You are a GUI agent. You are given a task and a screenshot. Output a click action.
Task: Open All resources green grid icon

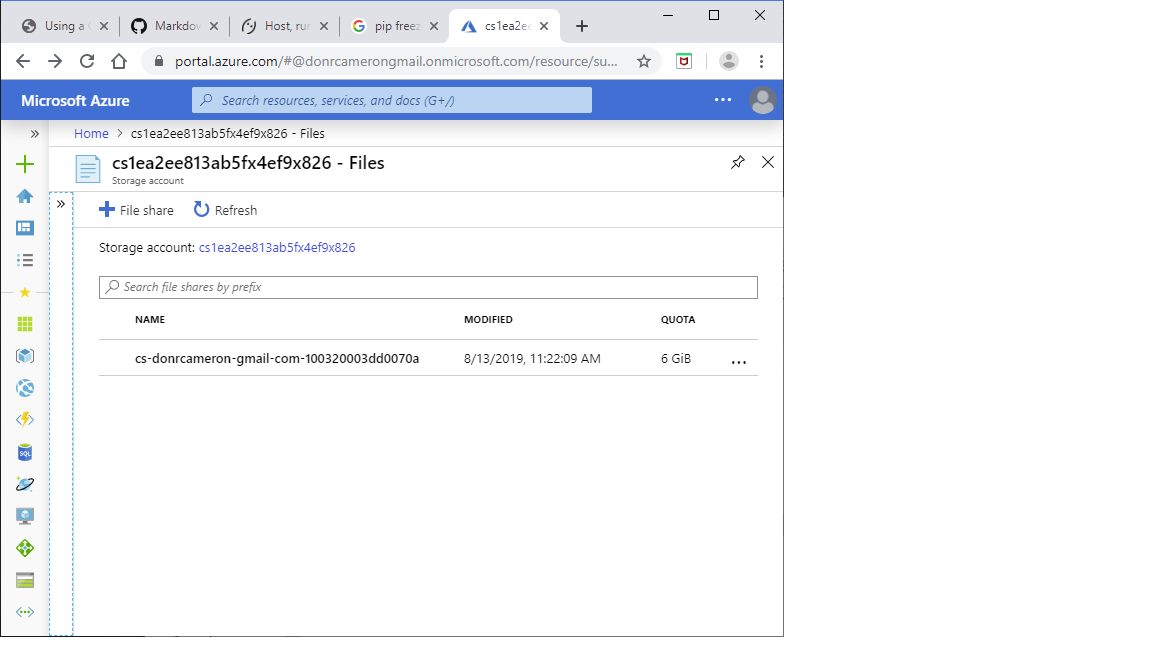pos(25,324)
